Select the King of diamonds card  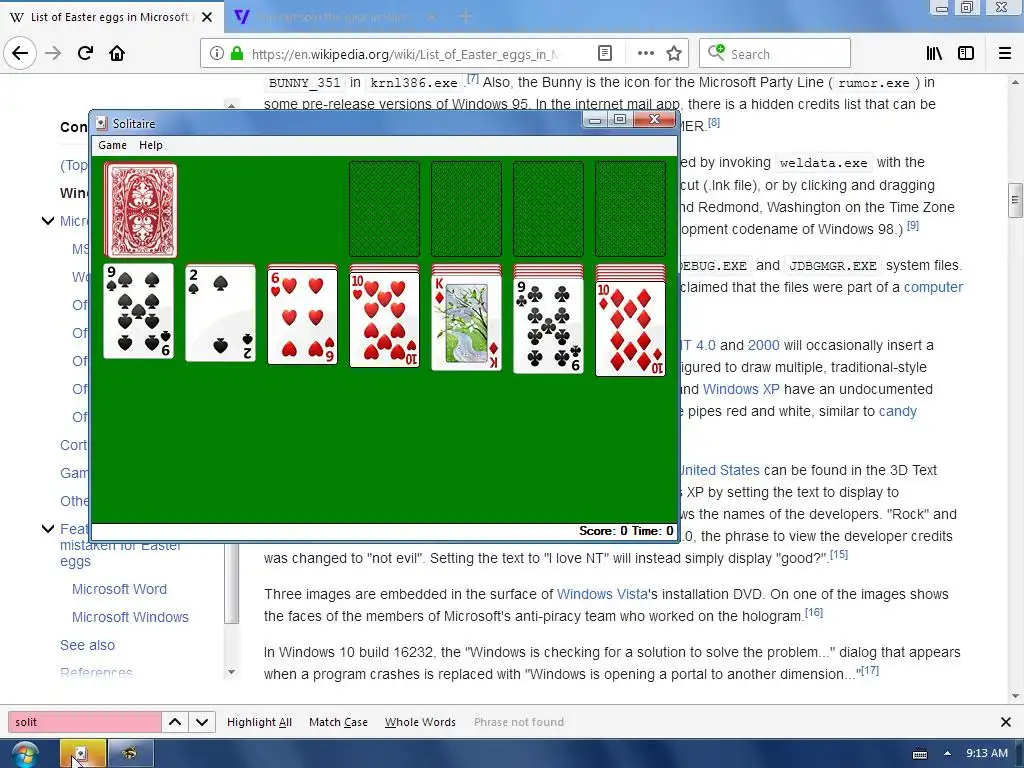coord(466,323)
